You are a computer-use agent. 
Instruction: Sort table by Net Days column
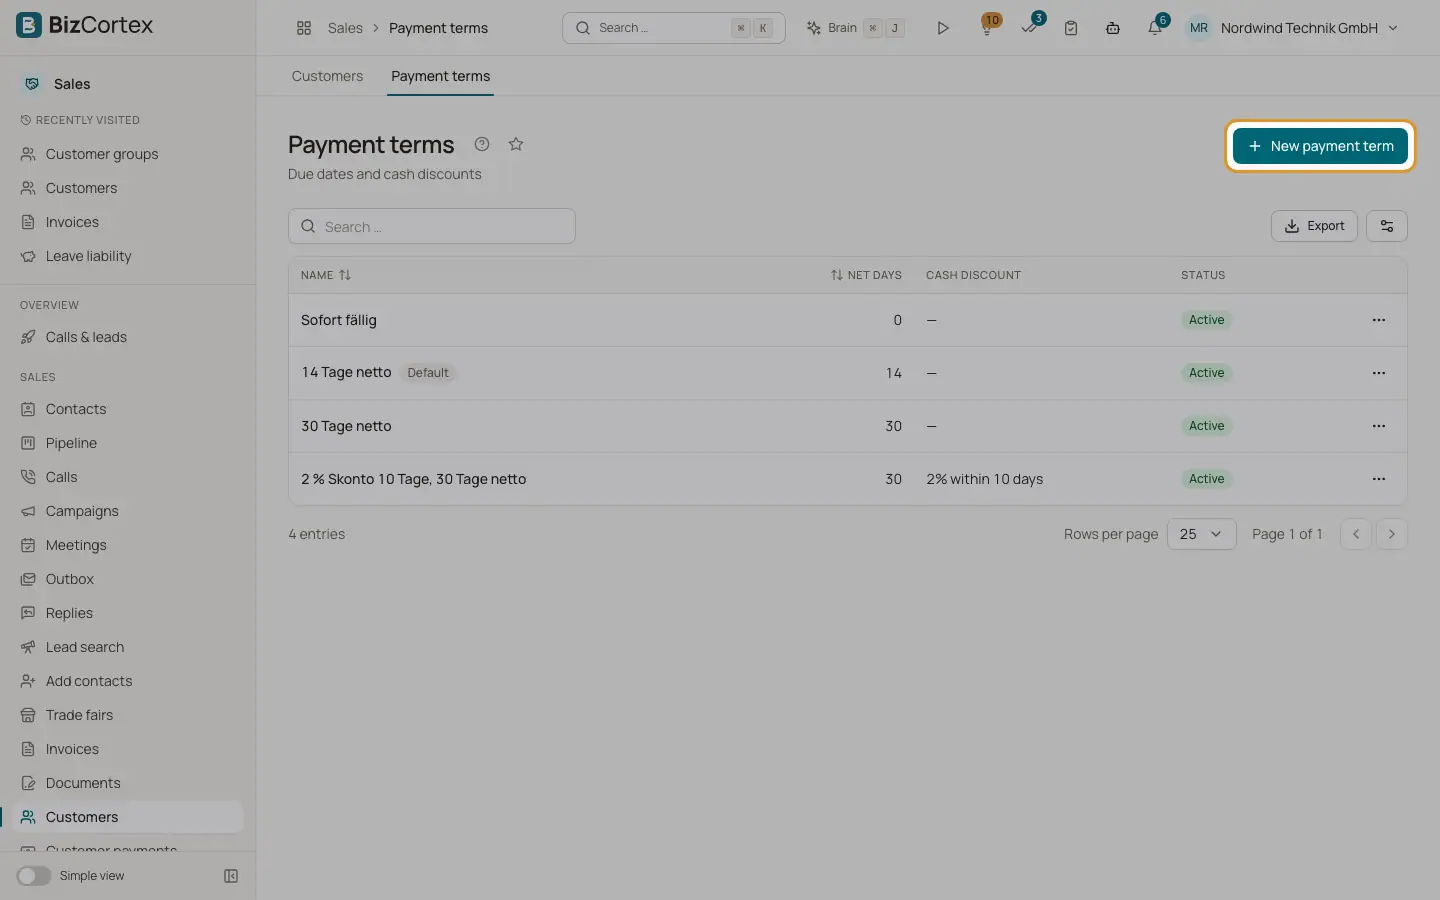point(866,275)
